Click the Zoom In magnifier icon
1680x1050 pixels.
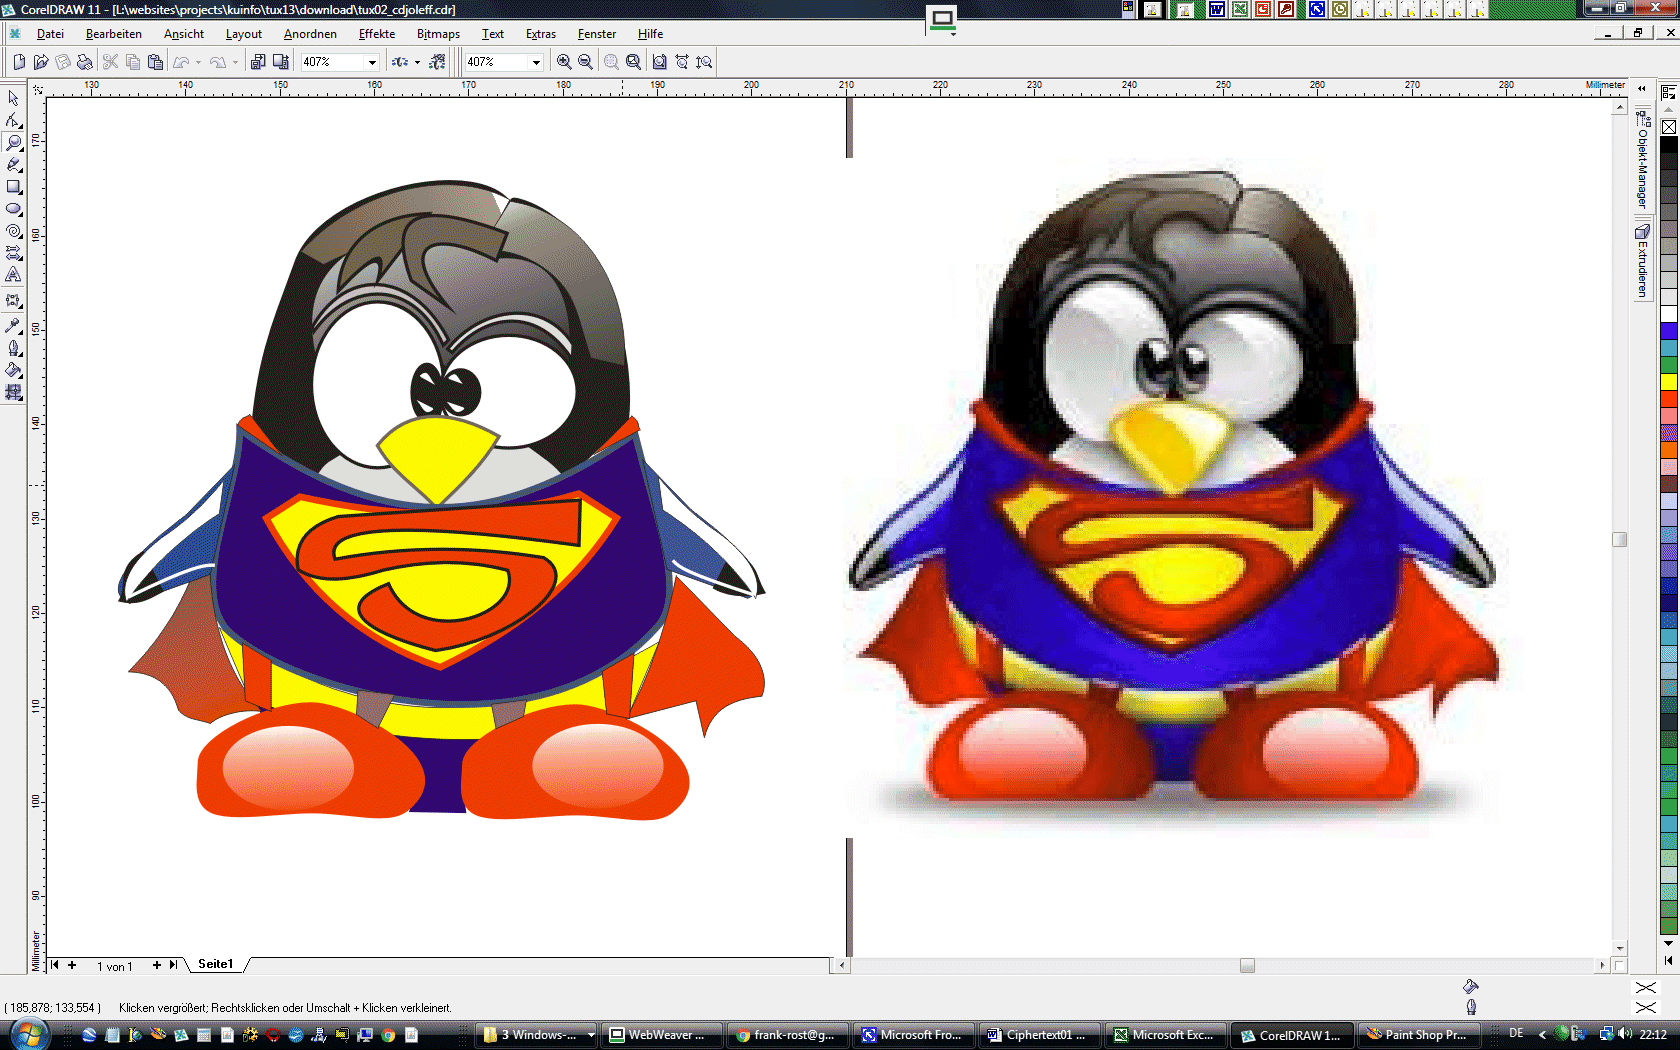click(x=564, y=62)
